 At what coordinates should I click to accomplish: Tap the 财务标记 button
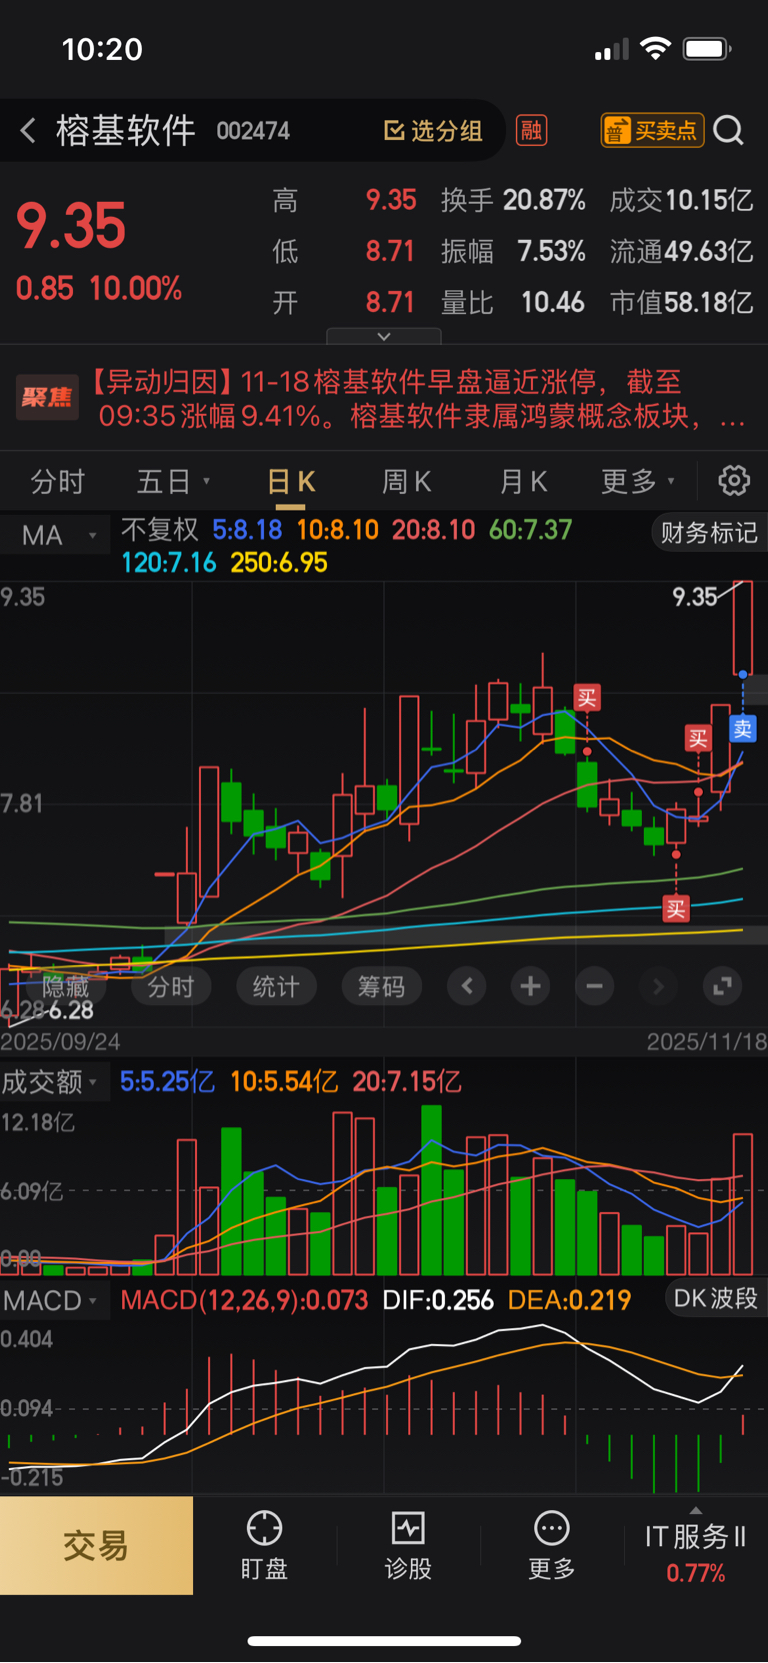pos(709,532)
